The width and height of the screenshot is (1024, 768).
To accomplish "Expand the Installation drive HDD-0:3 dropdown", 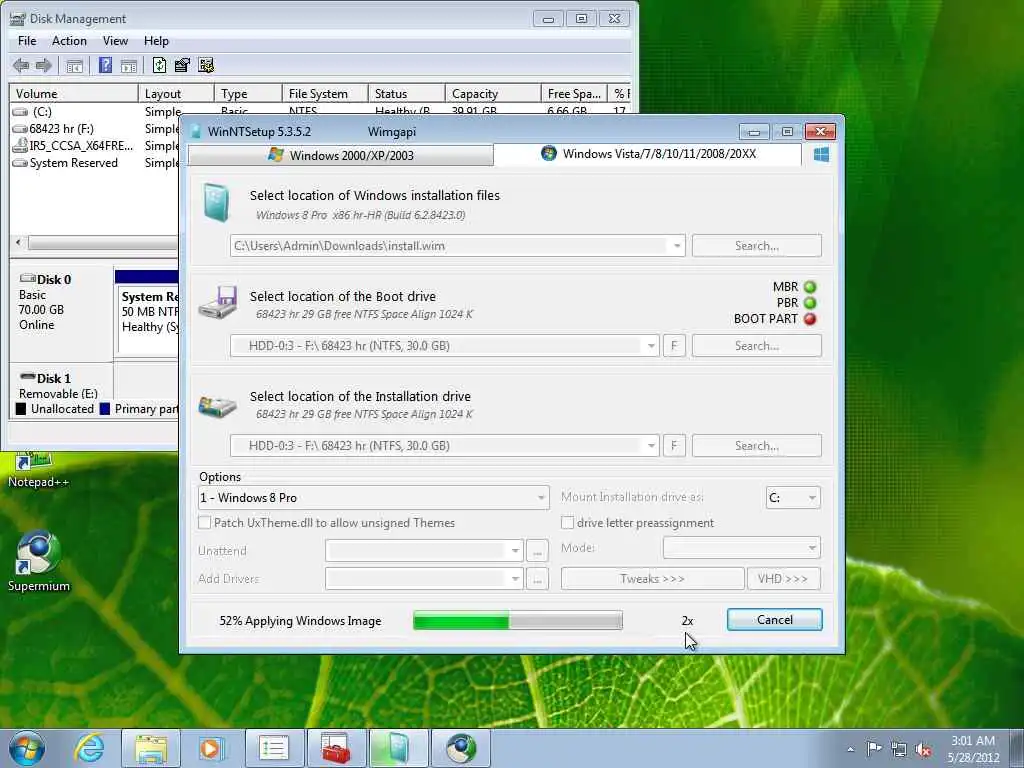I will [x=650, y=446].
